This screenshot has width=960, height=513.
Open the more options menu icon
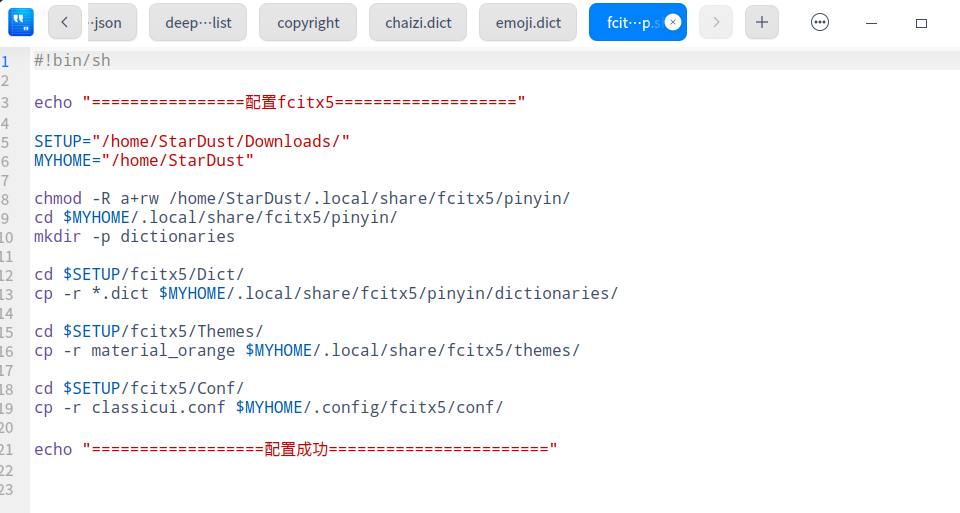[x=820, y=23]
